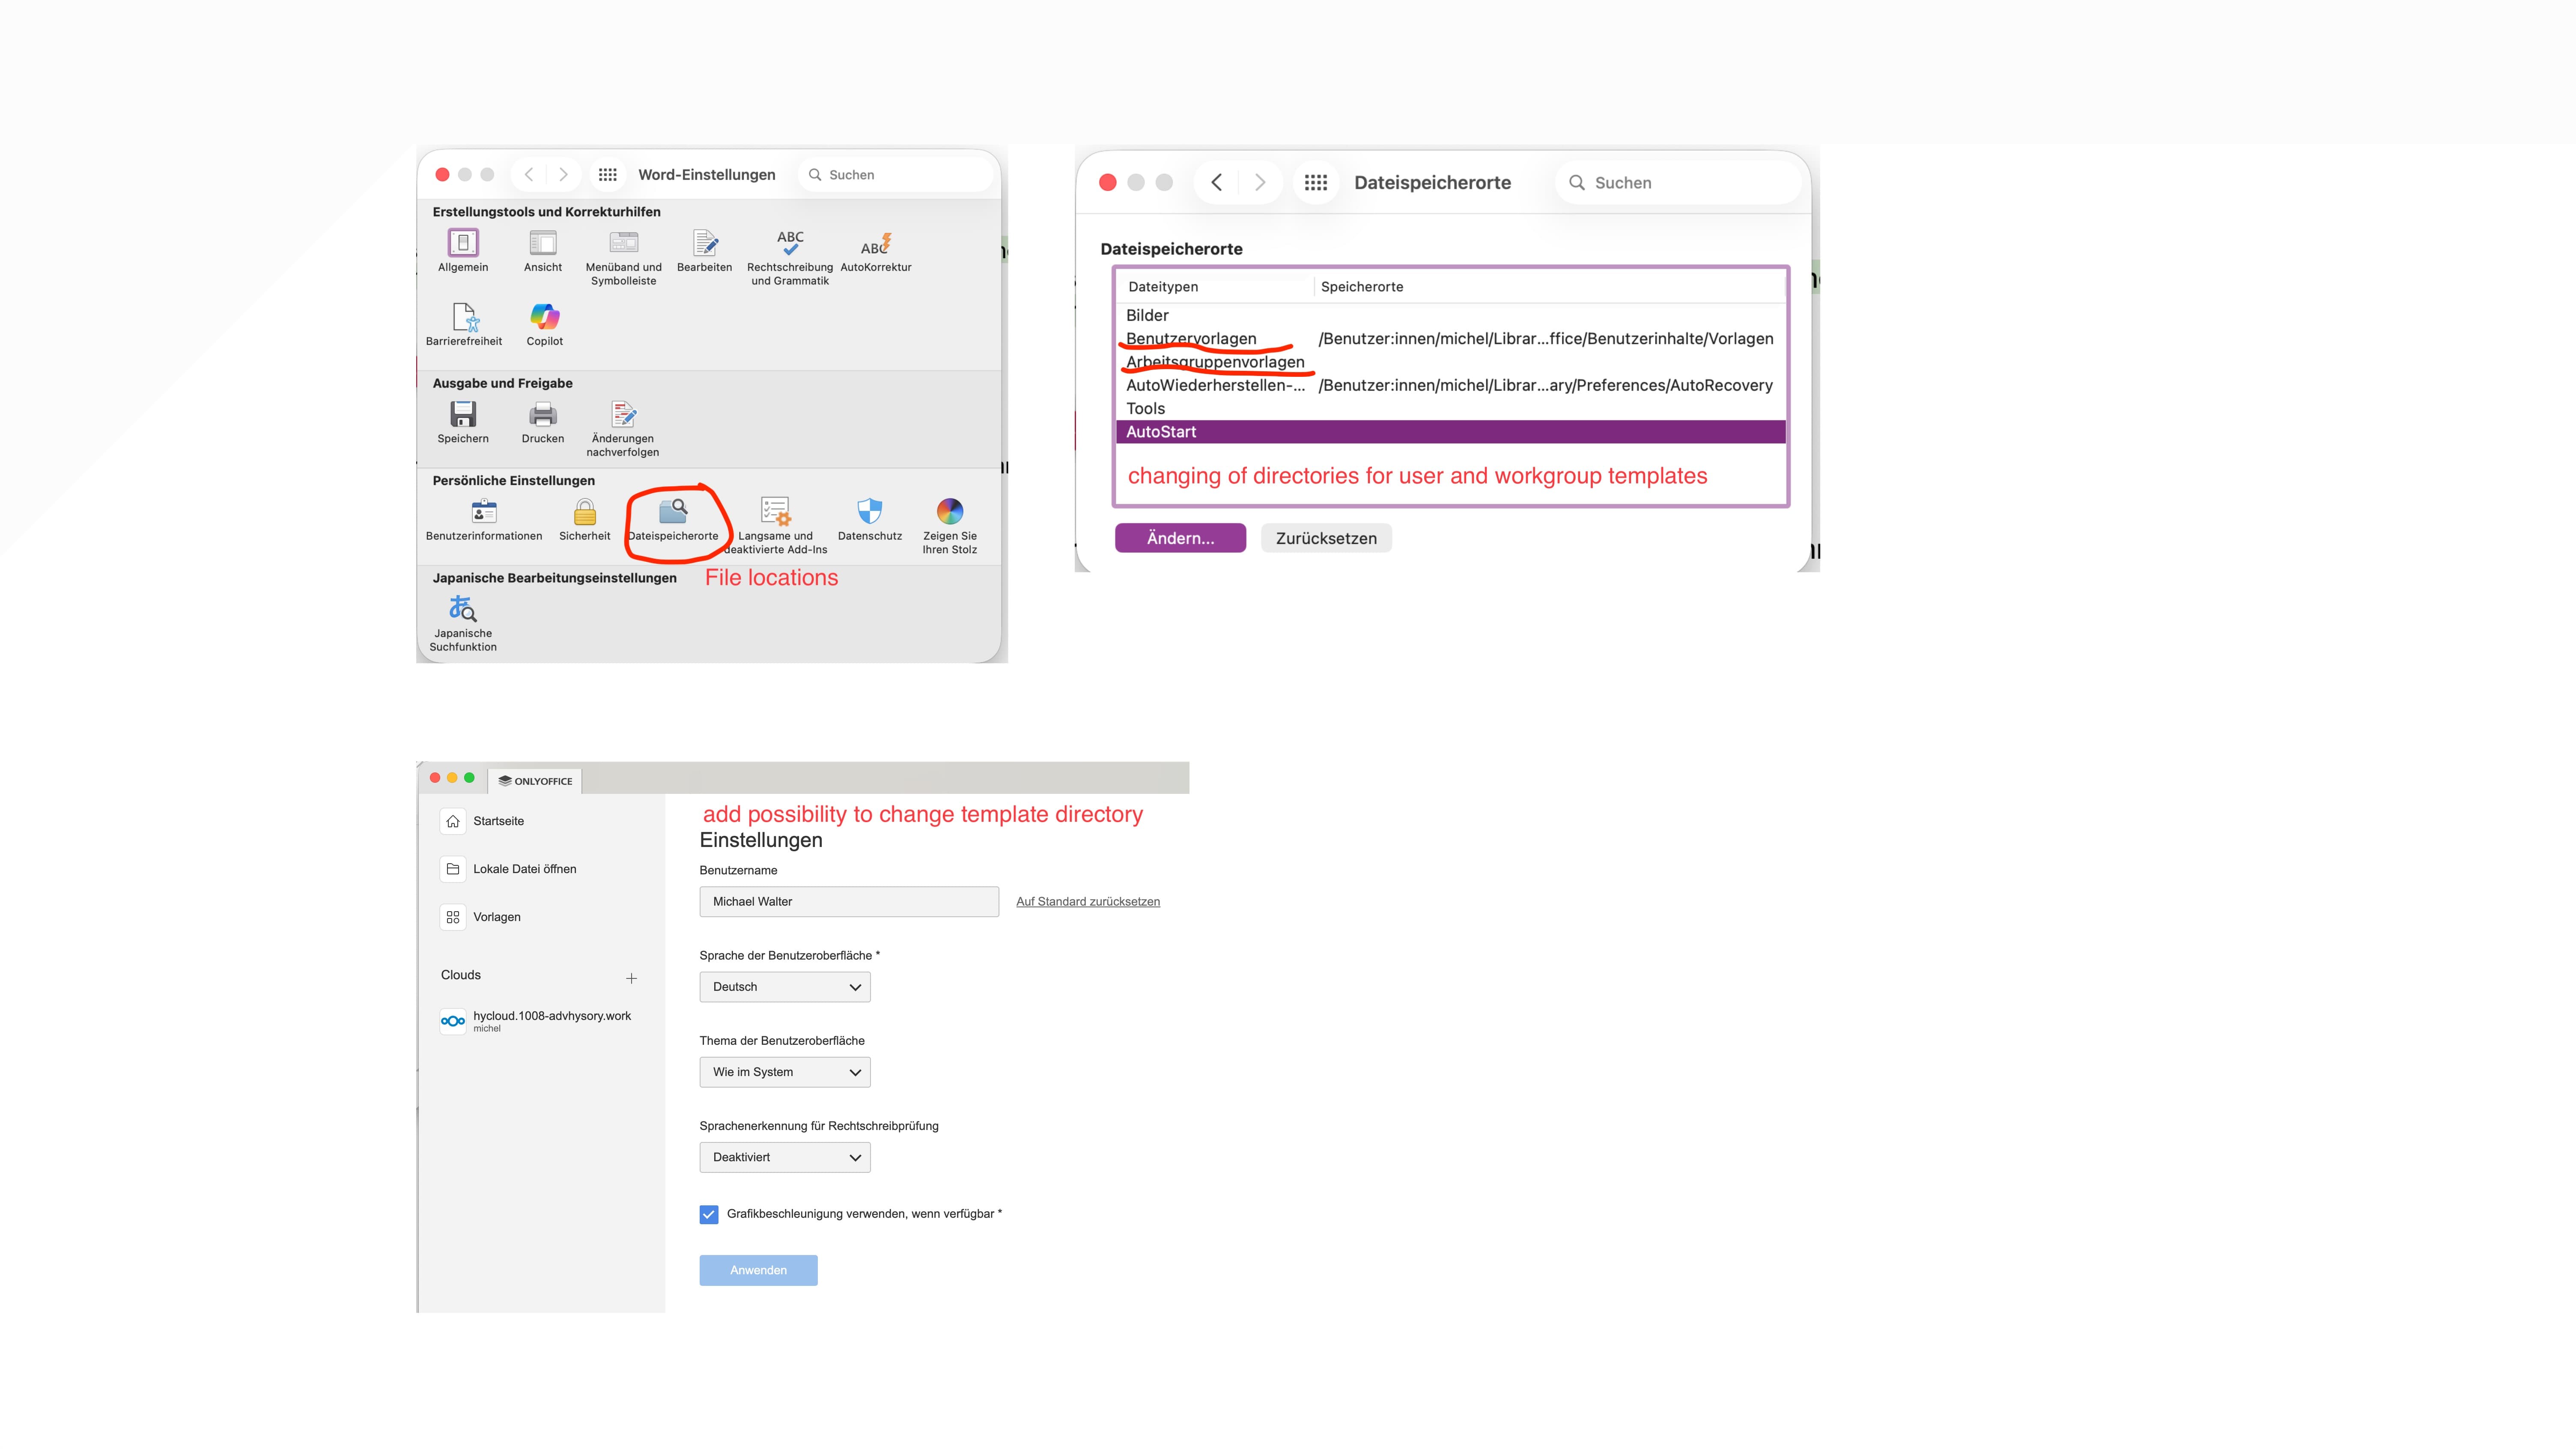The height and width of the screenshot is (1449, 2576).
Task: Expand the Sprachenerkennung für Rechtschreibprüfung dropdown
Action: (785, 1157)
